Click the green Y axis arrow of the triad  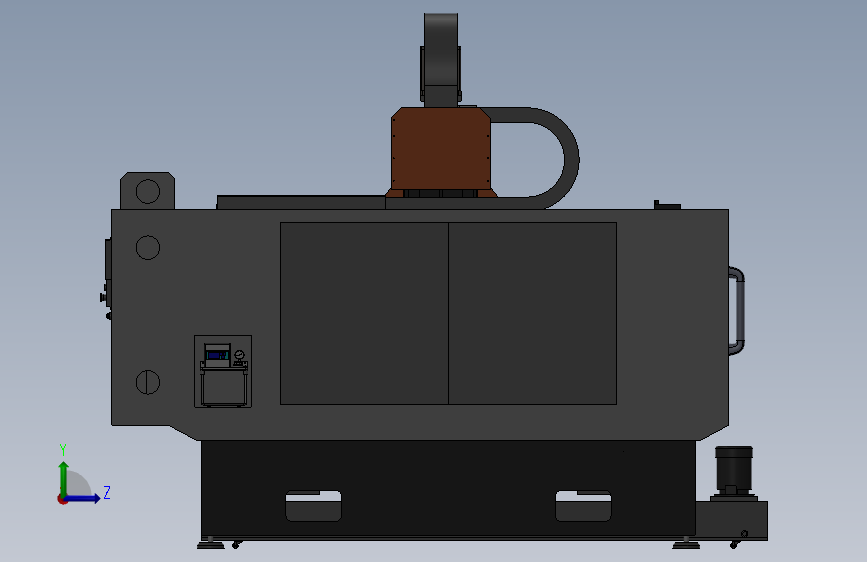point(64,478)
